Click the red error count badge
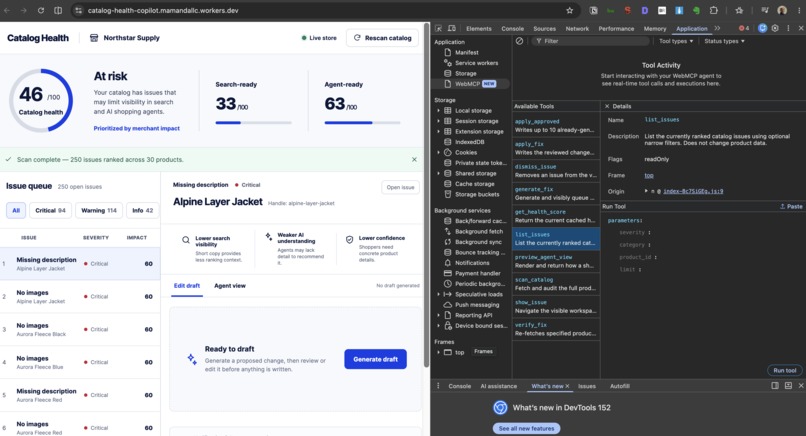 744,28
